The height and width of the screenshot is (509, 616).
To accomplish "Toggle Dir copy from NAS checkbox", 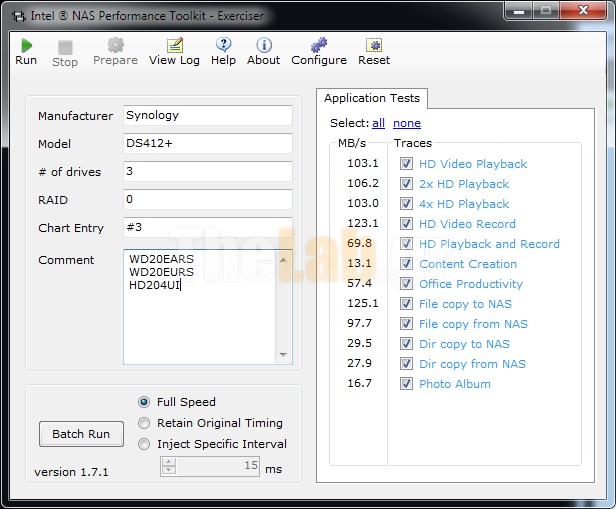I will 406,364.
